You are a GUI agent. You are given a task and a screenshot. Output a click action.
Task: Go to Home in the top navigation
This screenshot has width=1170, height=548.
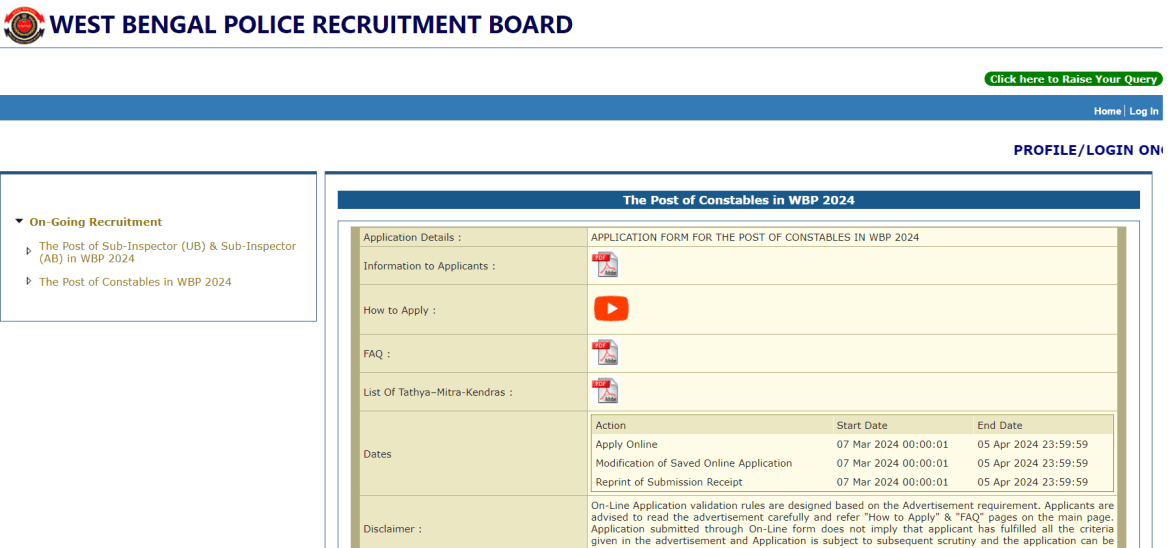[1107, 111]
